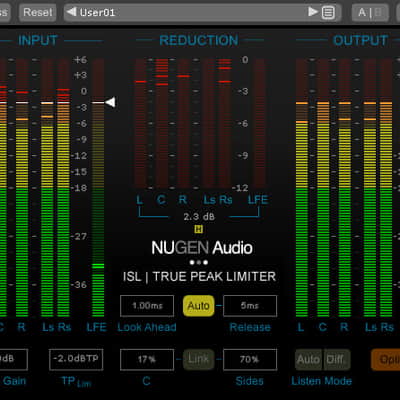Click the reduction LFE channel label
Image resolution: width=400 pixels, height=400 pixels.
(258, 200)
